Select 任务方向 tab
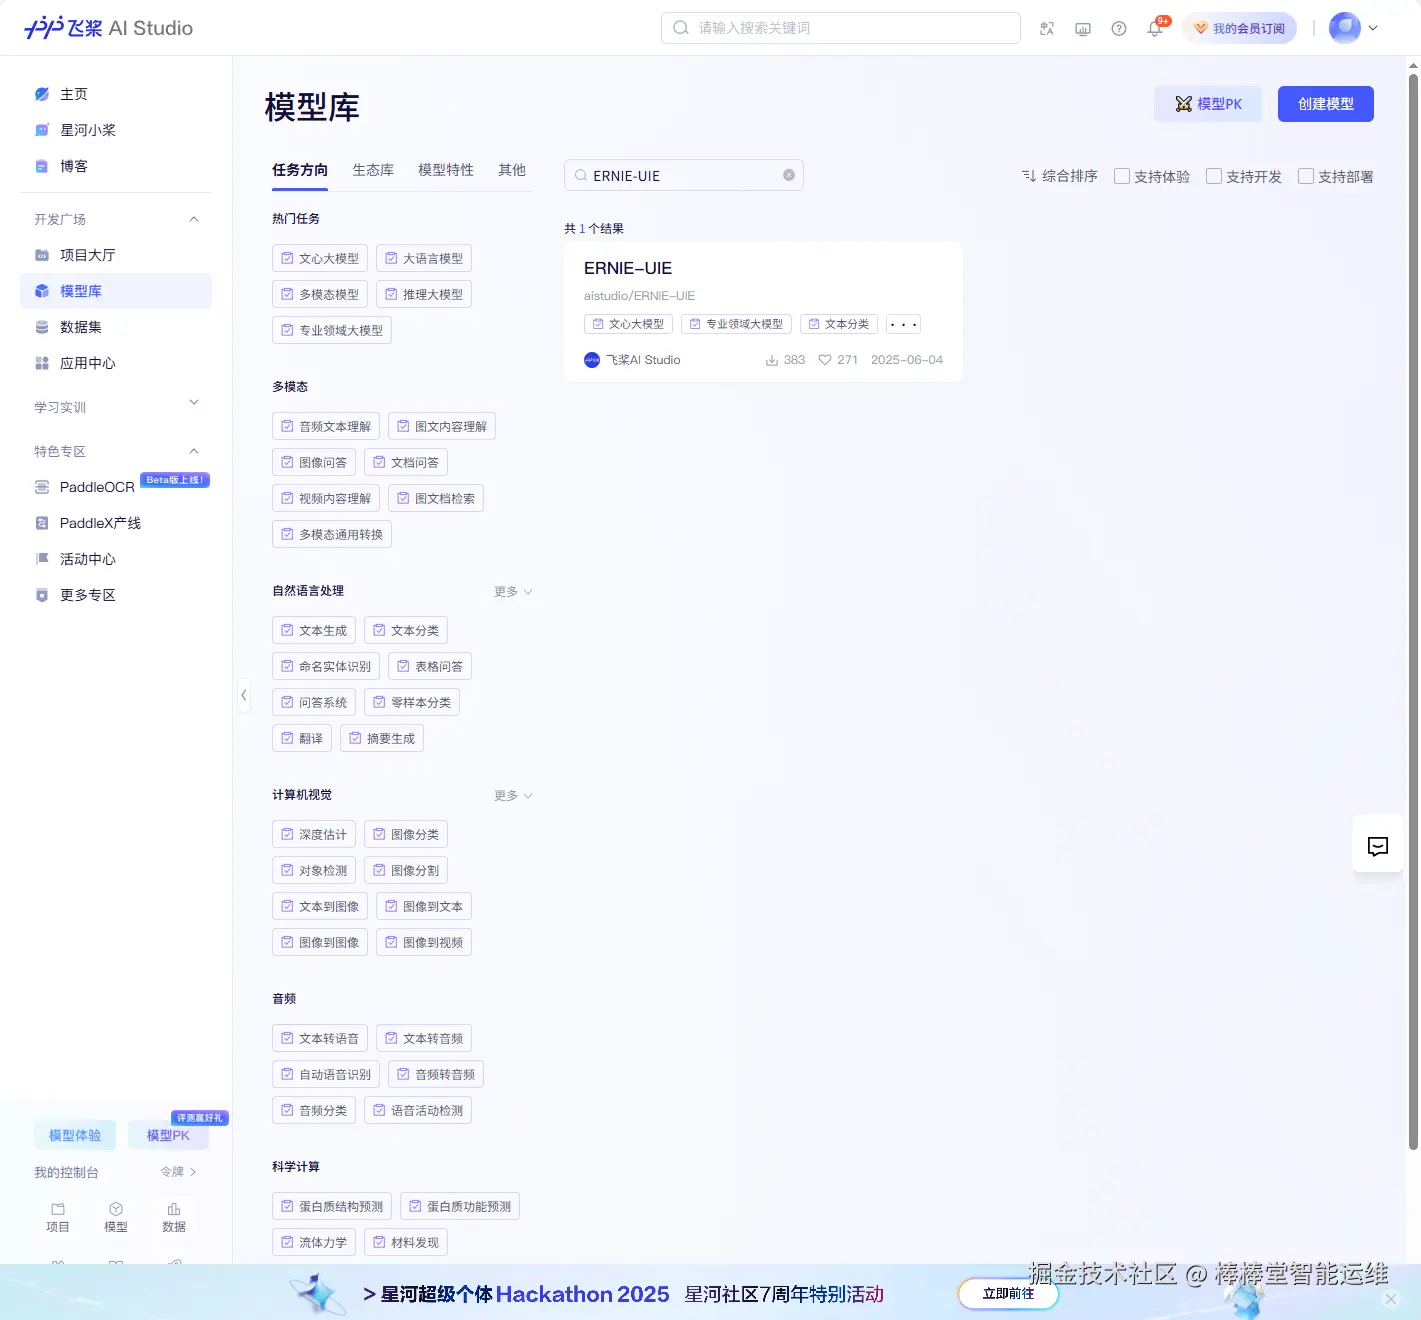Viewport: 1421px width, 1320px height. (300, 170)
